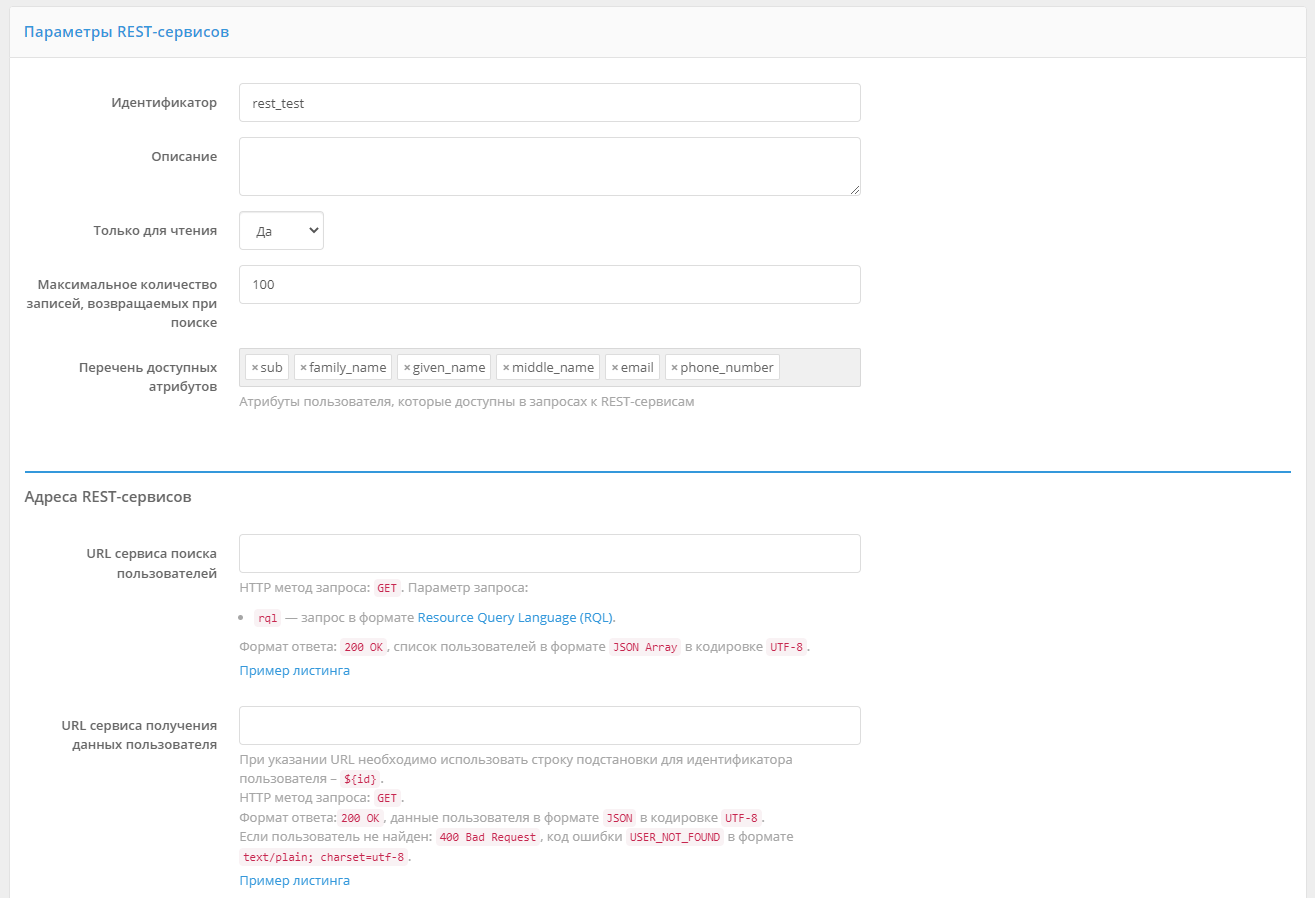Remove the family_name attribute tag
The height and width of the screenshot is (898, 1315).
pos(303,368)
